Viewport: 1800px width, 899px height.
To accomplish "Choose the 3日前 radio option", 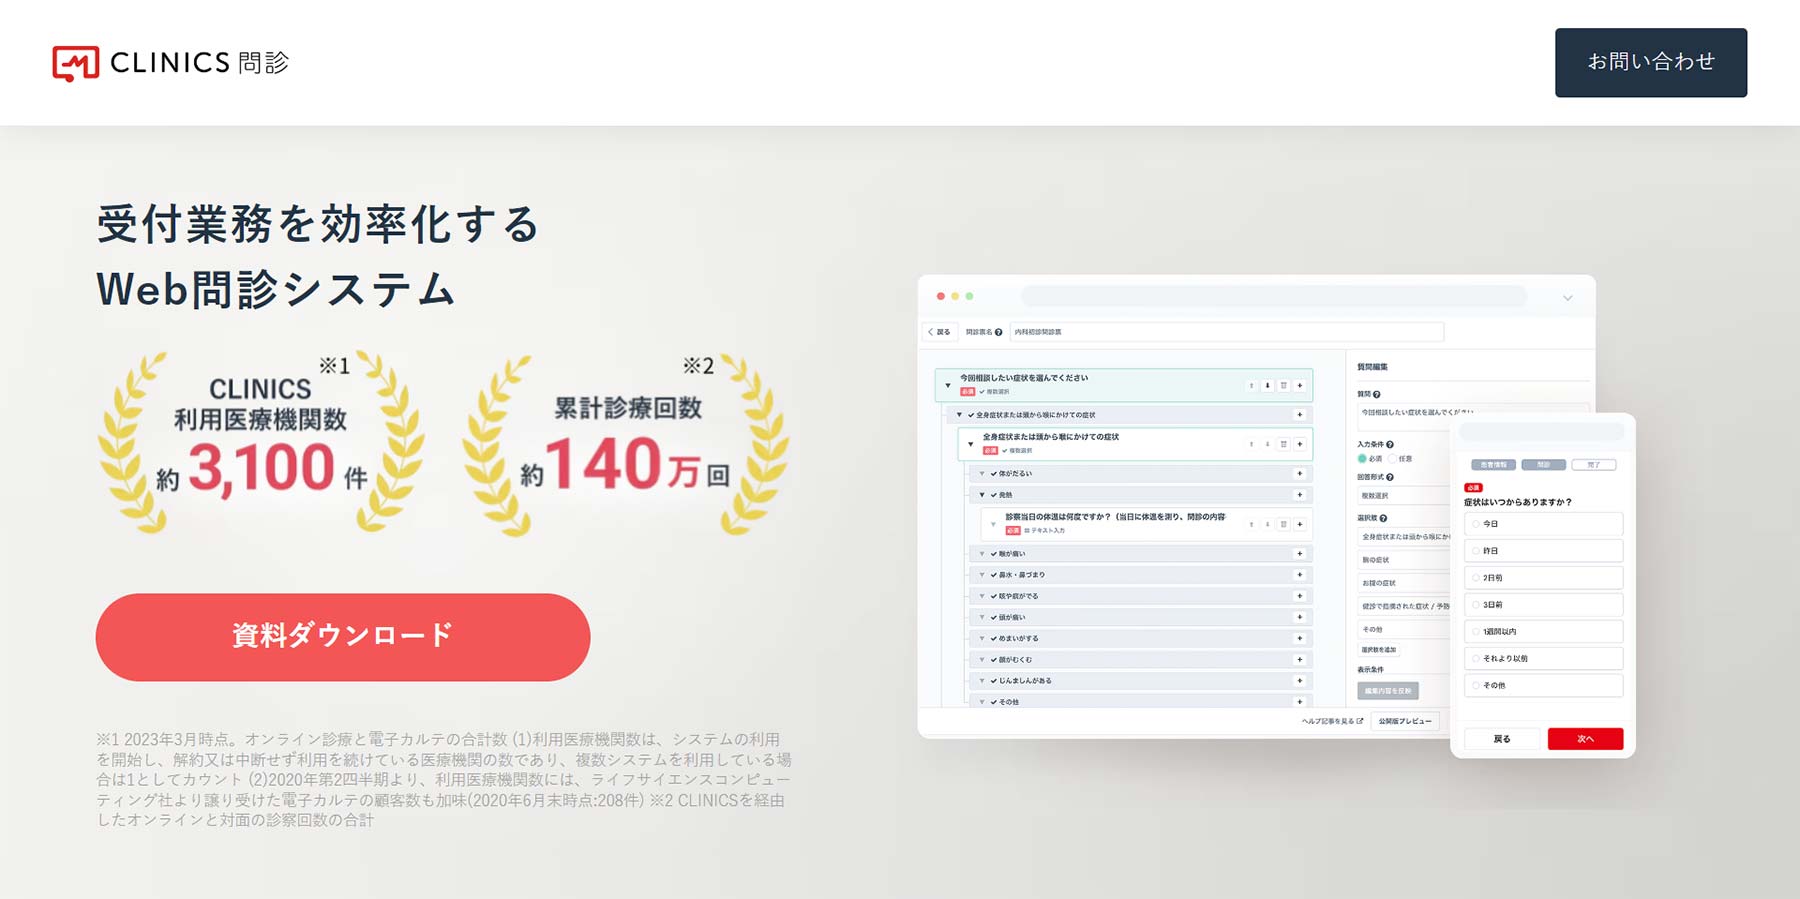I will (1543, 605).
